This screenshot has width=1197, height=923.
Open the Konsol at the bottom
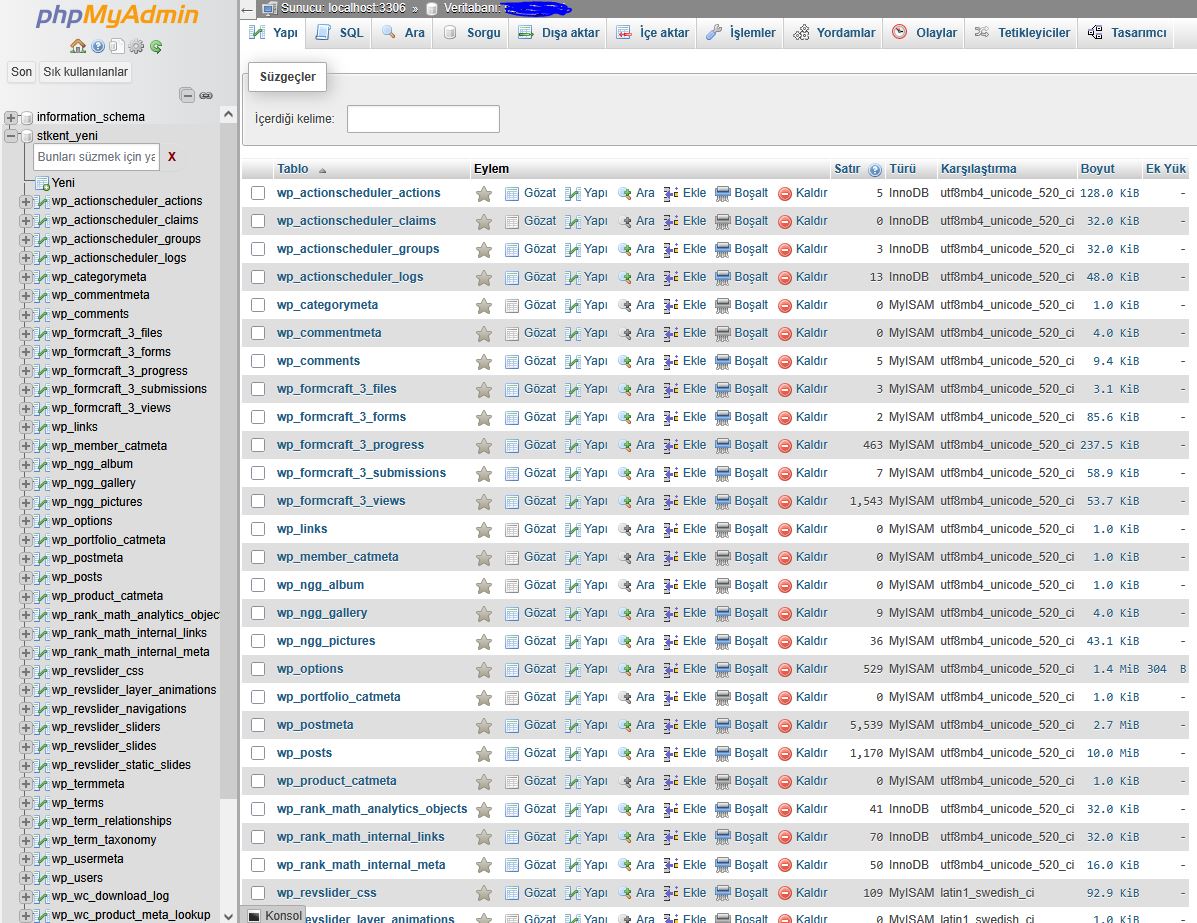[x=277, y=915]
